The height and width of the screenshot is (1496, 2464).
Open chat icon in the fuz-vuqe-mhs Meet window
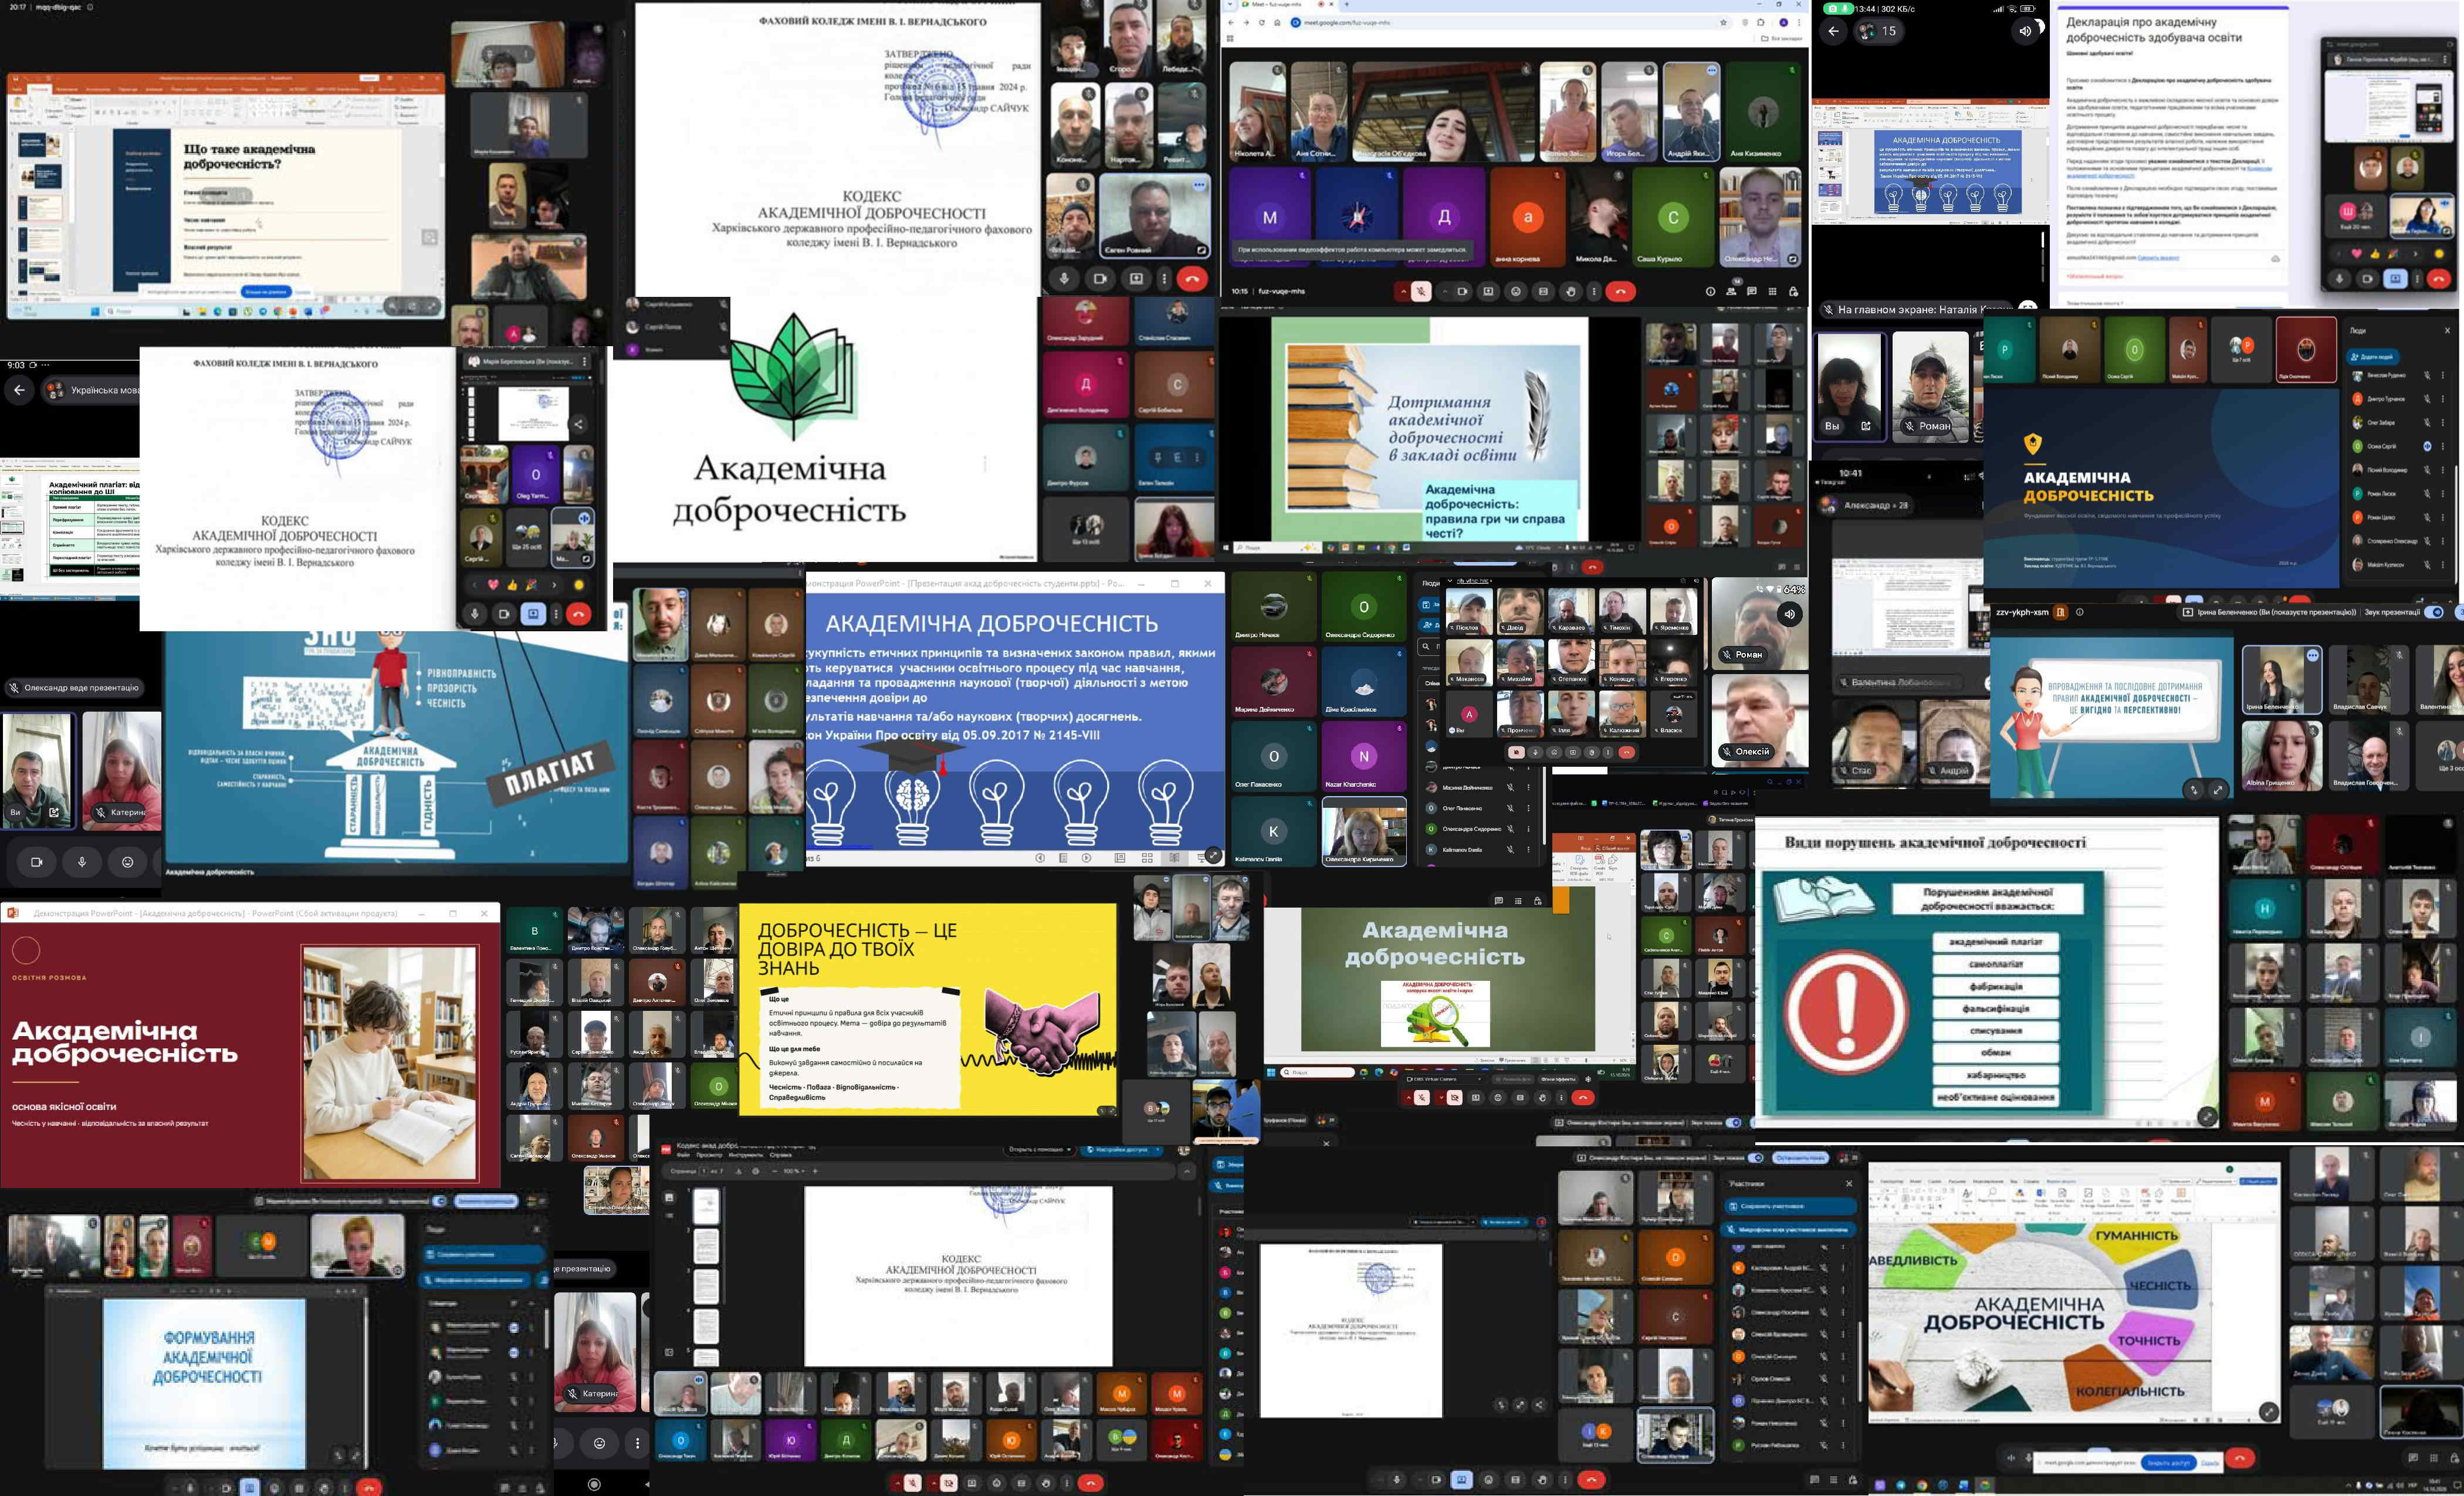1752,291
